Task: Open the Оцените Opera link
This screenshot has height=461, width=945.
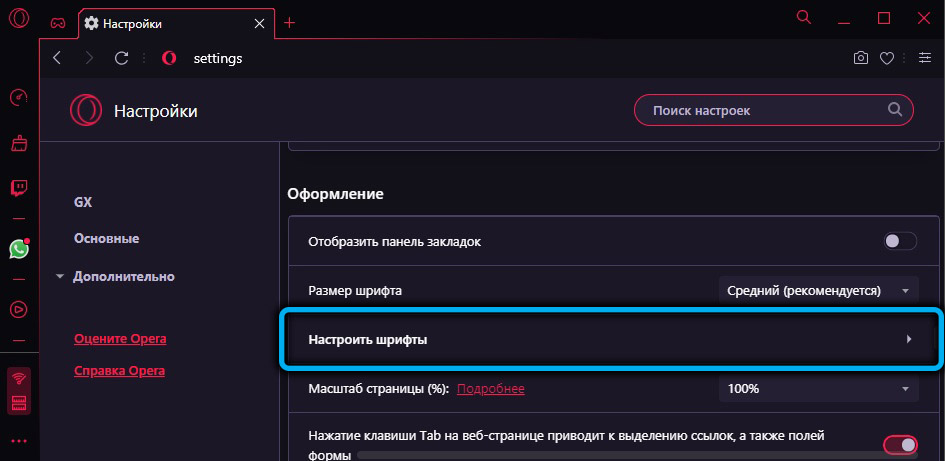Action: (x=120, y=339)
